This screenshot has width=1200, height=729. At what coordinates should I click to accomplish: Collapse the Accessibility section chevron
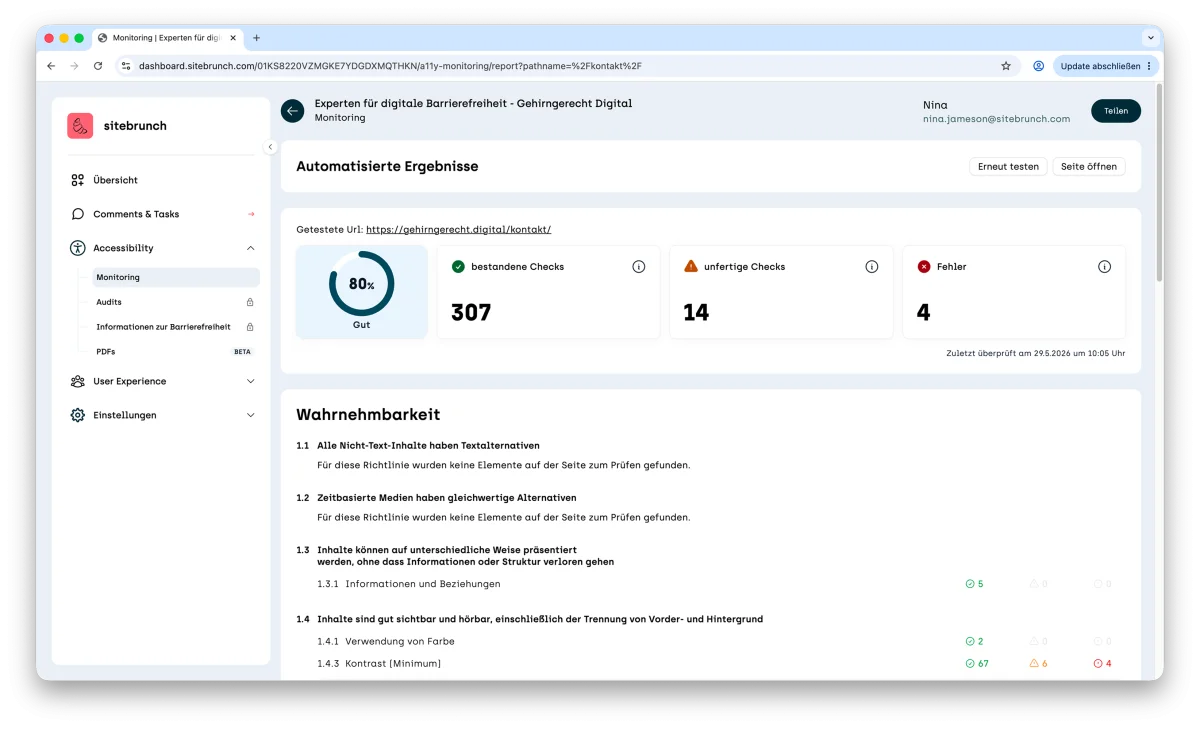pos(250,248)
